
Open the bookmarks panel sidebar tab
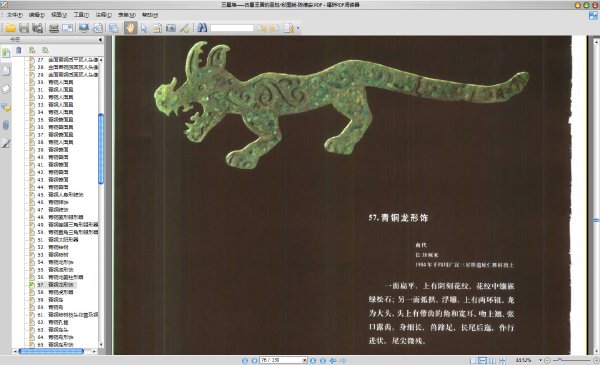click(6, 53)
